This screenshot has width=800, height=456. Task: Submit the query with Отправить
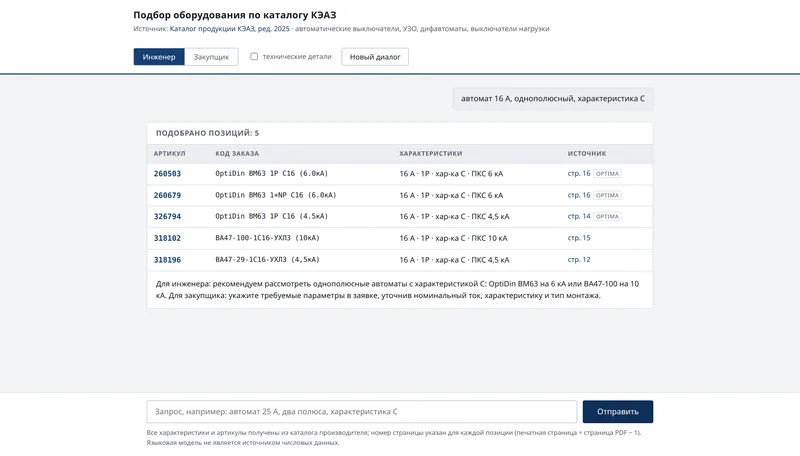point(618,412)
